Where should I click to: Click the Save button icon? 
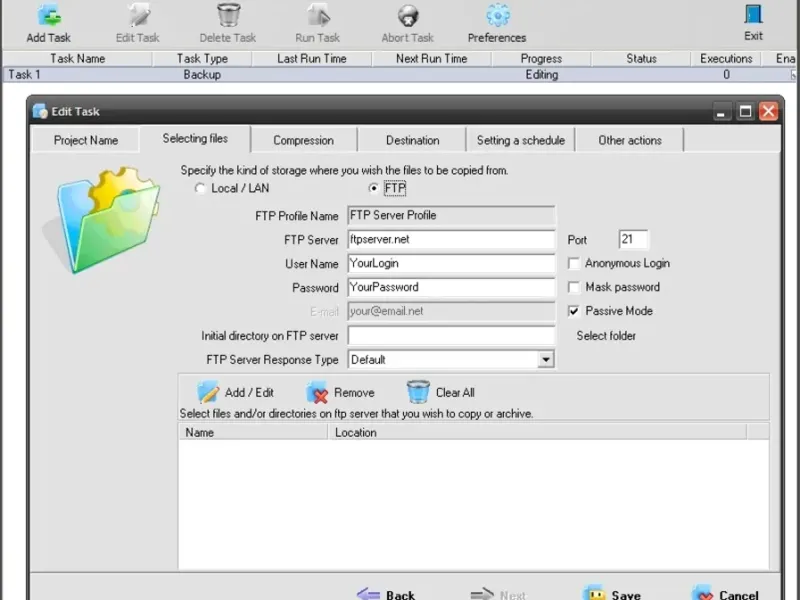click(594, 593)
